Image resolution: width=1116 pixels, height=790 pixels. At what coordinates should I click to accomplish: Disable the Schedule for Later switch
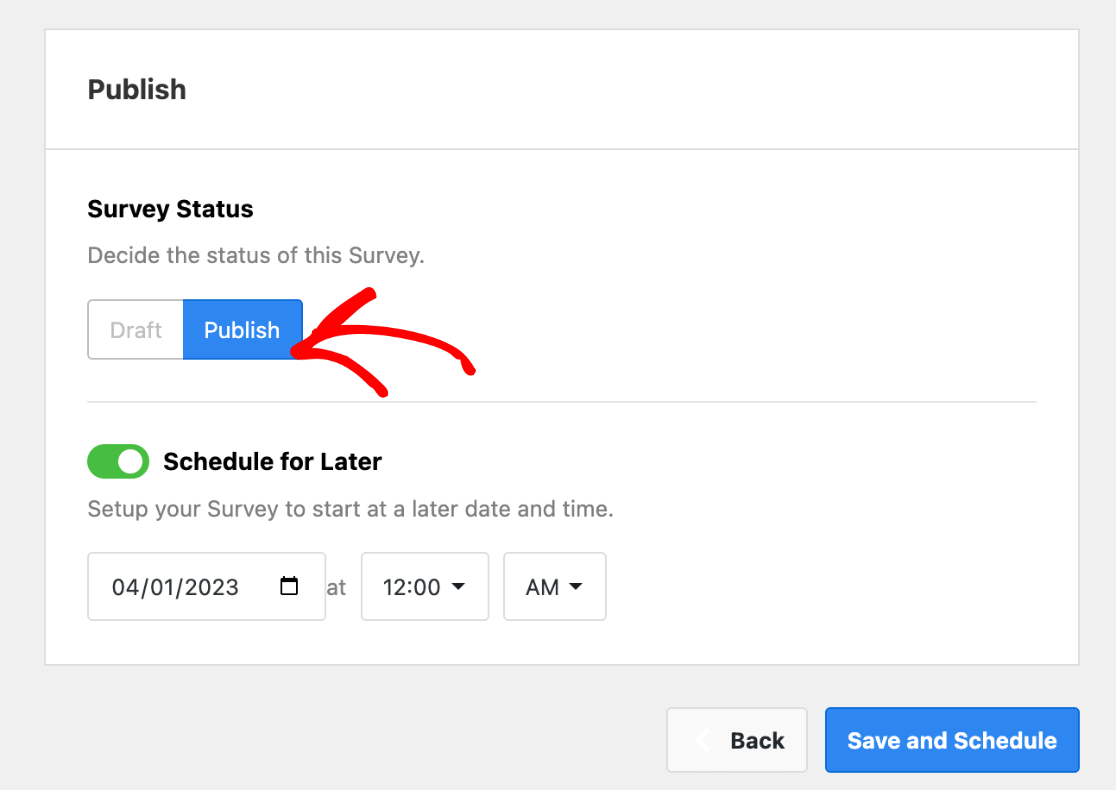coord(118,462)
